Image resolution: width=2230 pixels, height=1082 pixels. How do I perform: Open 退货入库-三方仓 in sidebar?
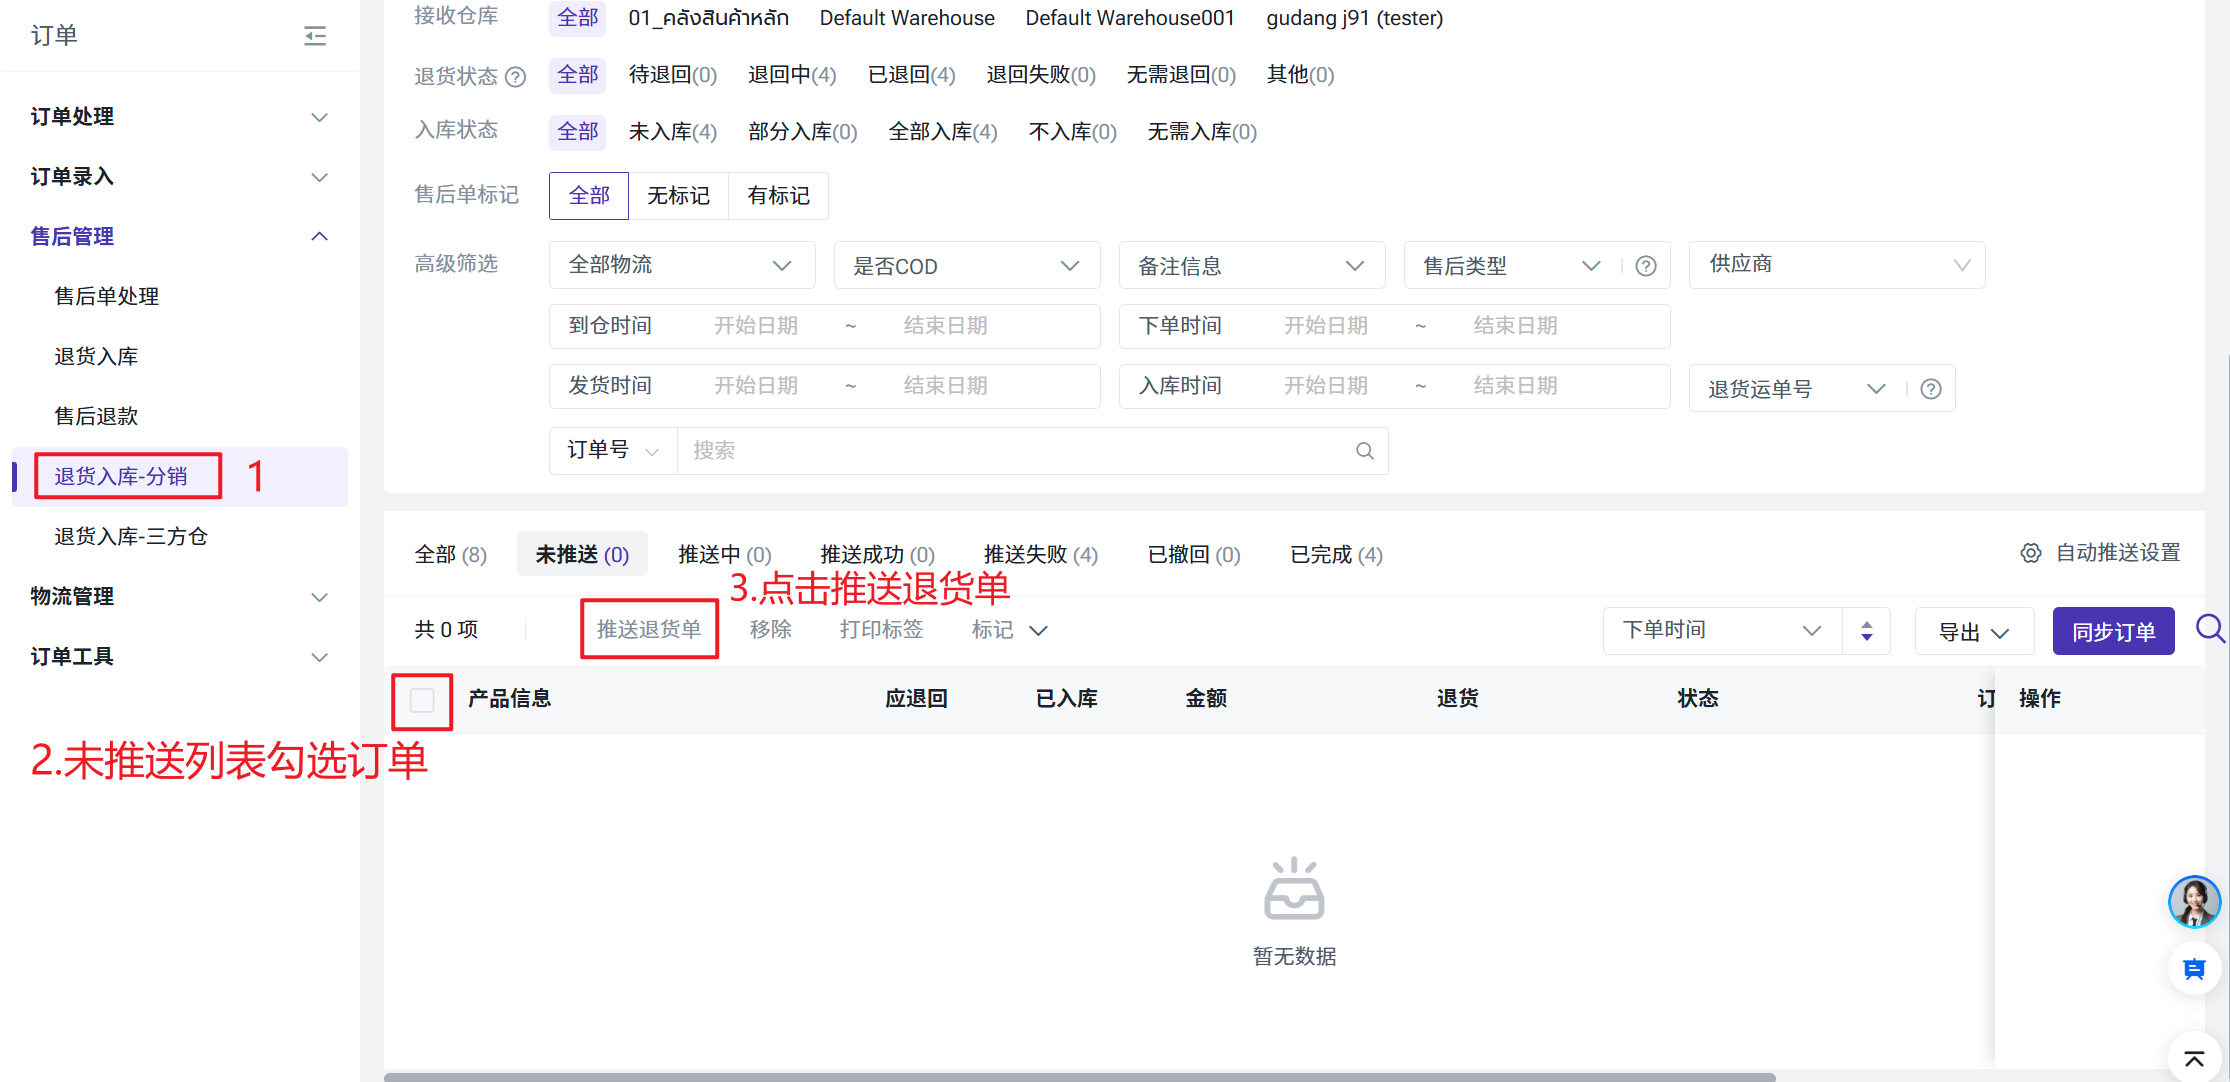131,537
